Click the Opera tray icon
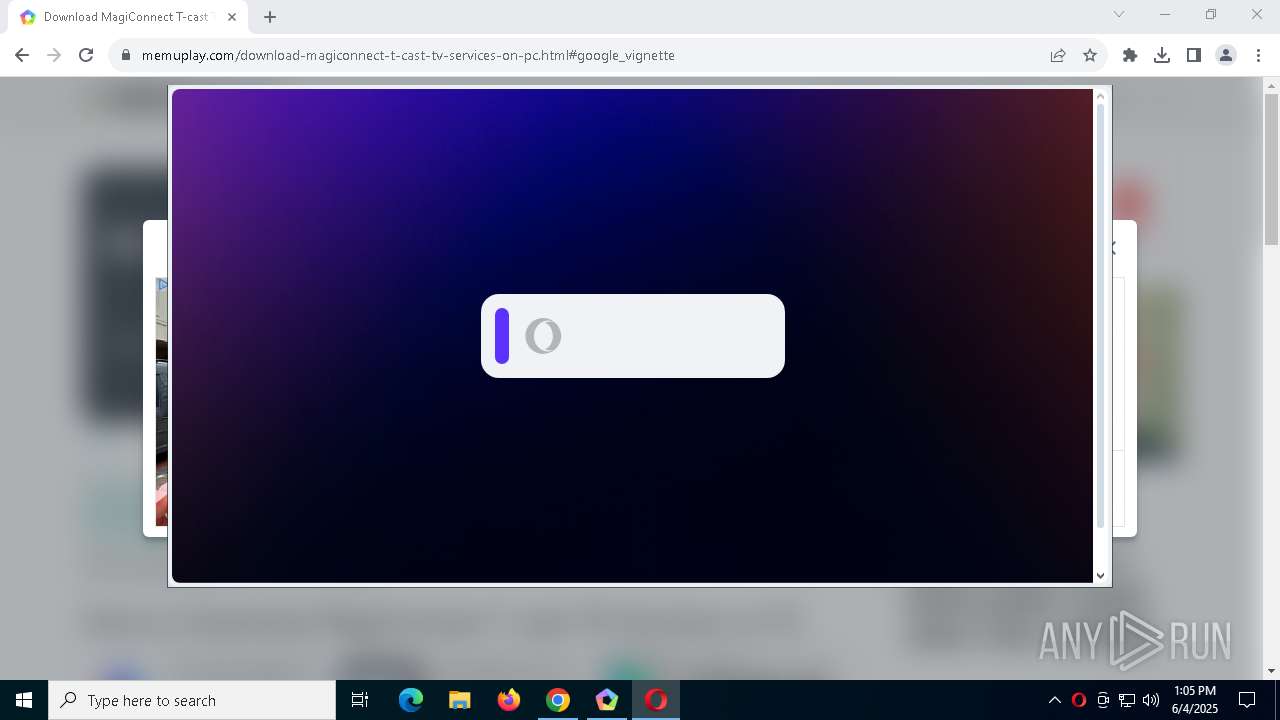This screenshot has height=720, width=1280. (x=1079, y=700)
